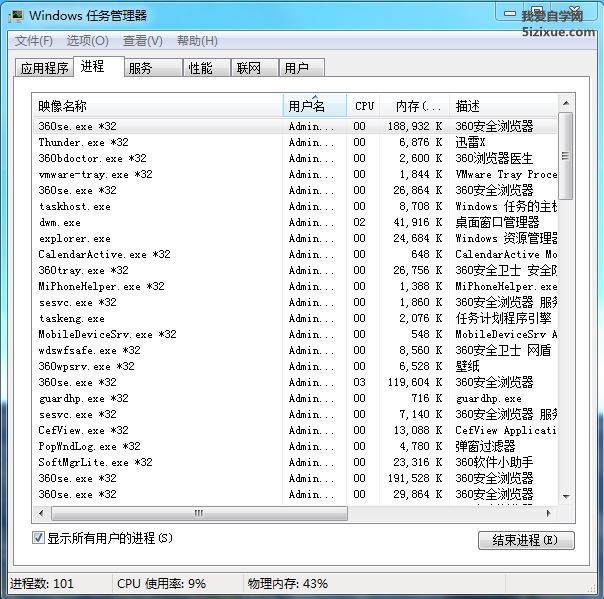Viewport: 604px width, 599px height.
Task: Select the CefView.exe *32 process
Action: pyautogui.click(x=295, y=430)
